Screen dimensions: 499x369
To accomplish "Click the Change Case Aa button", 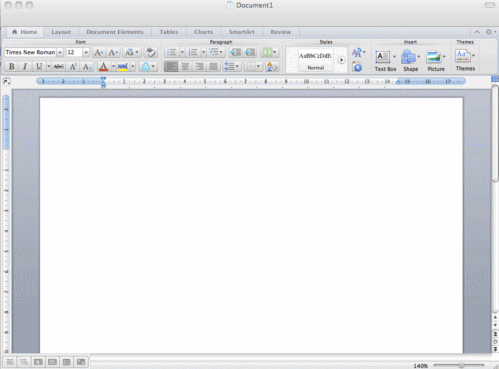I will (x=131, y=52).
